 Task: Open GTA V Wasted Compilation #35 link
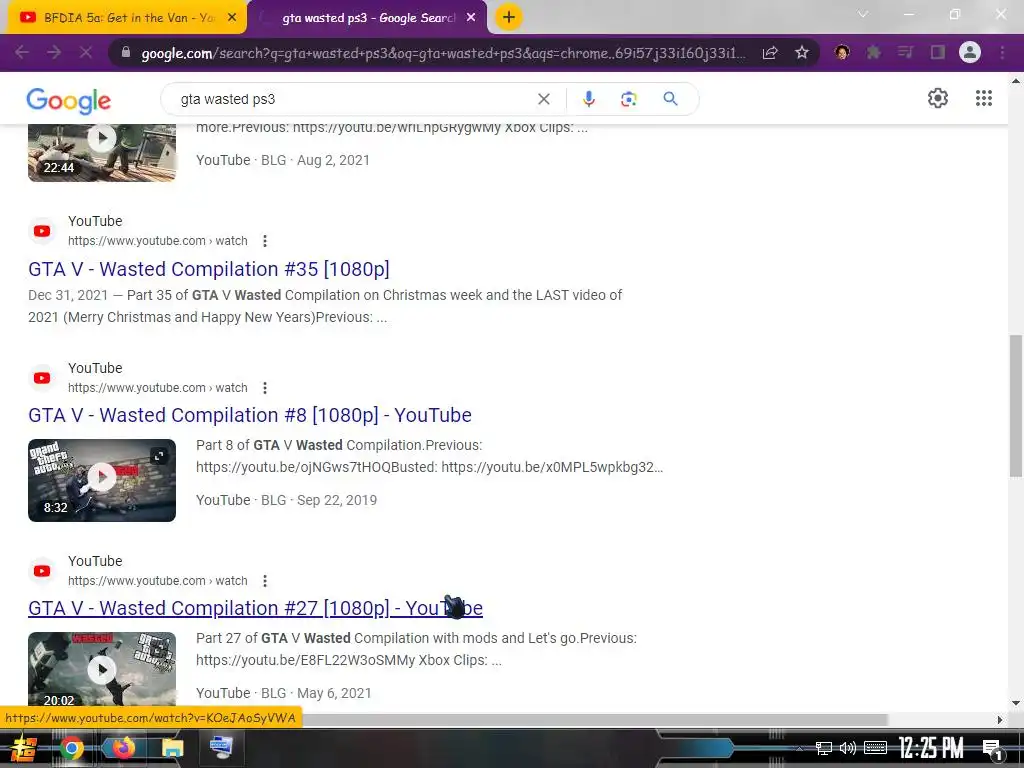(x=209, y=269)
